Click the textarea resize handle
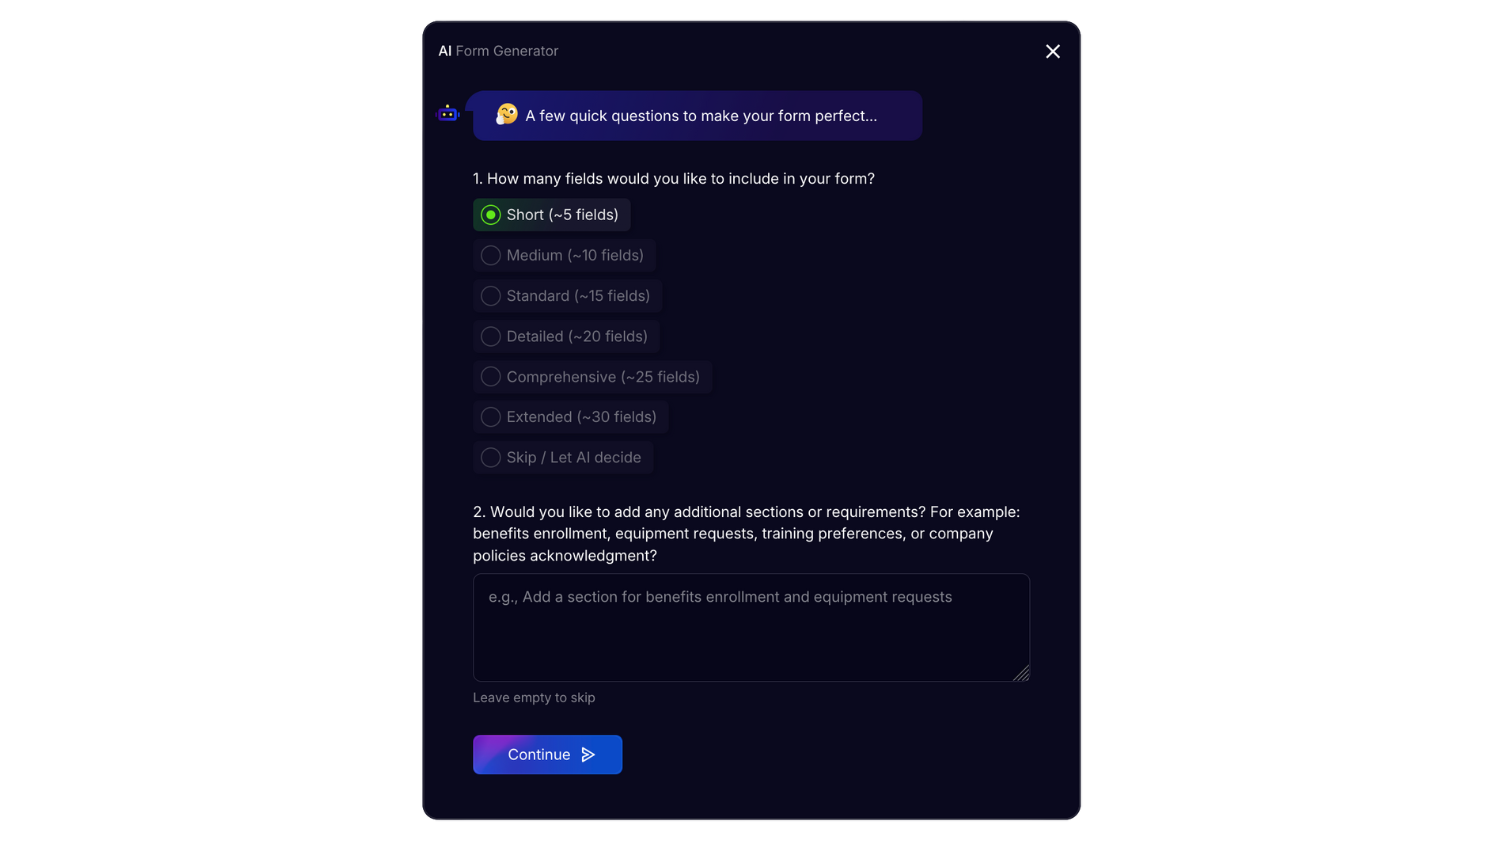This screenshot has height=844, width=1500. click(1022, 675)
